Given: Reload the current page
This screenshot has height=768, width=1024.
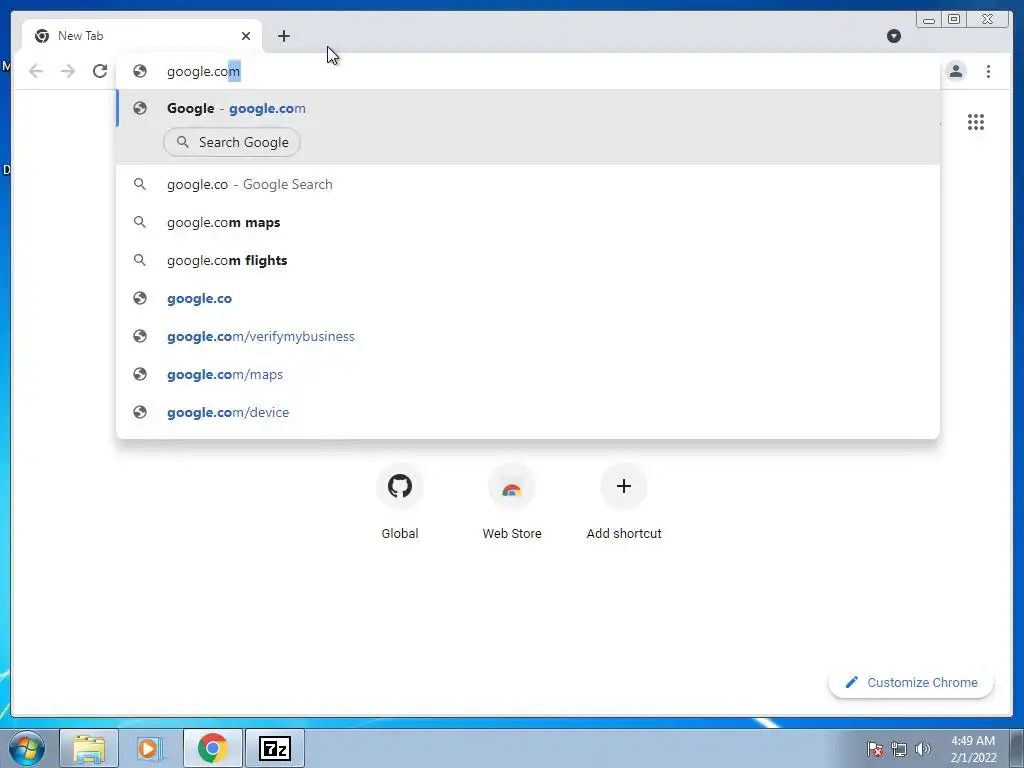Looking at the screenshot, I should pyautogui.click(x=100, y=71).
